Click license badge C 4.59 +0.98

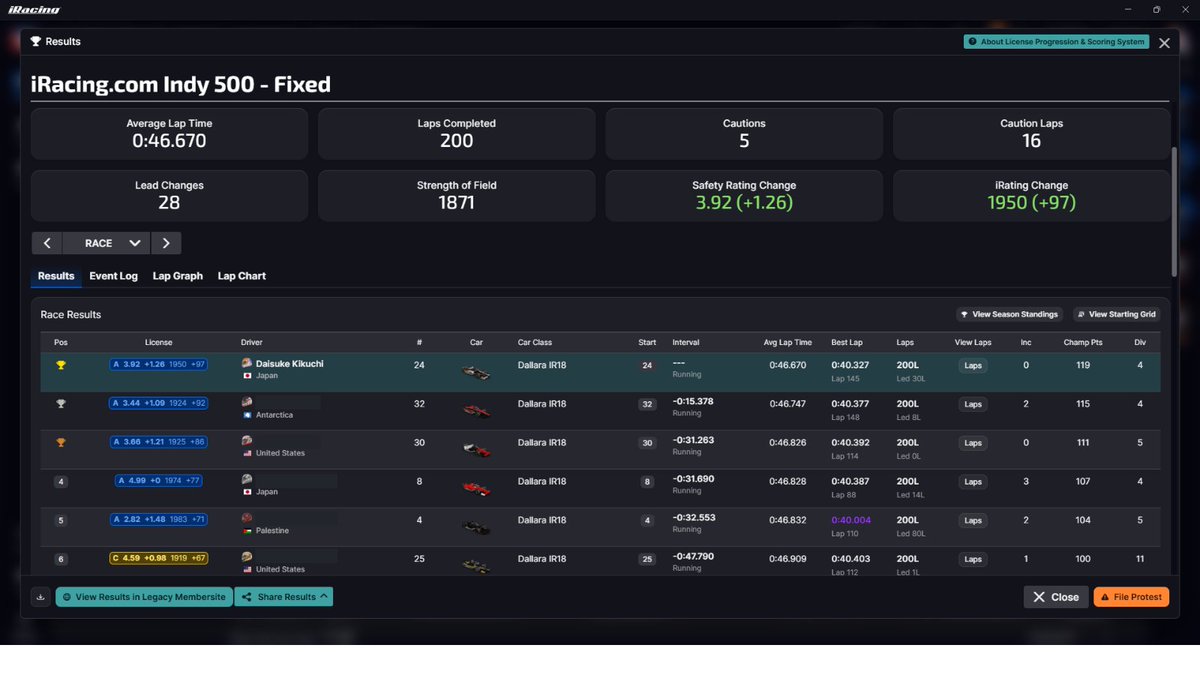tap(159, 558)
